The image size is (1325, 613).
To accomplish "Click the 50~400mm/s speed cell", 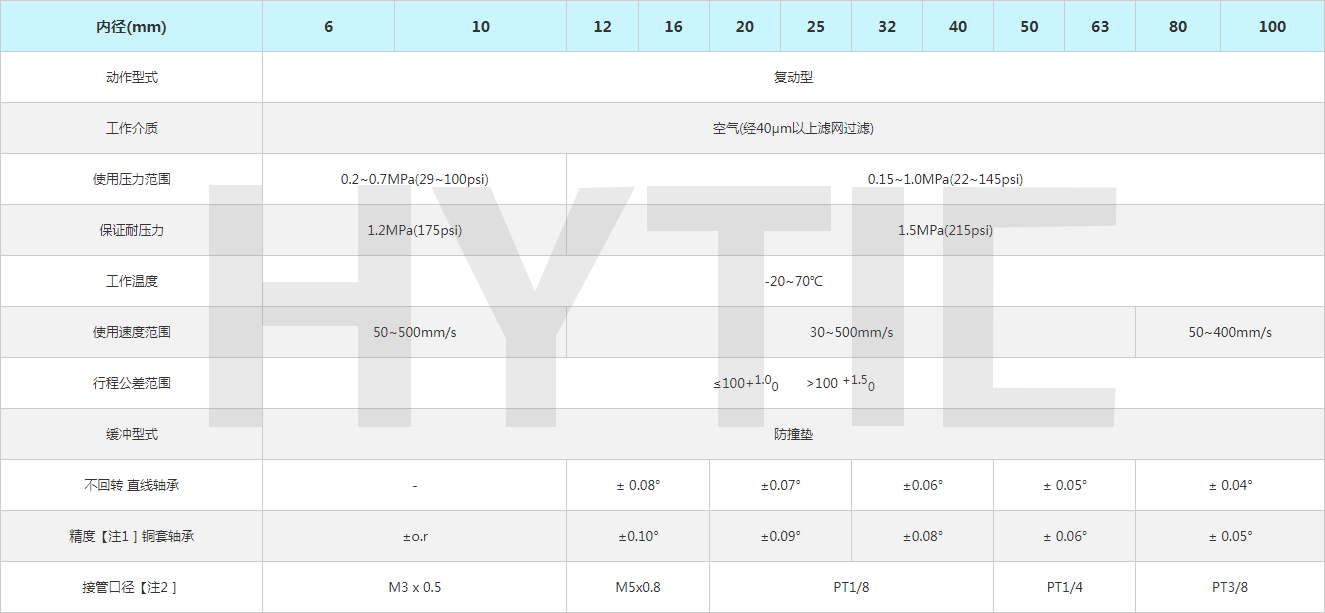I will click(x=1230, y=332).
